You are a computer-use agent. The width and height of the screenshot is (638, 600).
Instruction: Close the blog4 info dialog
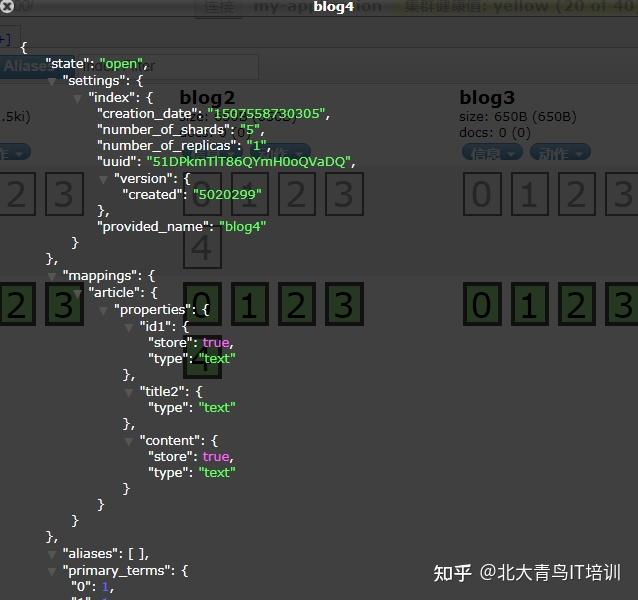(7, 6)
